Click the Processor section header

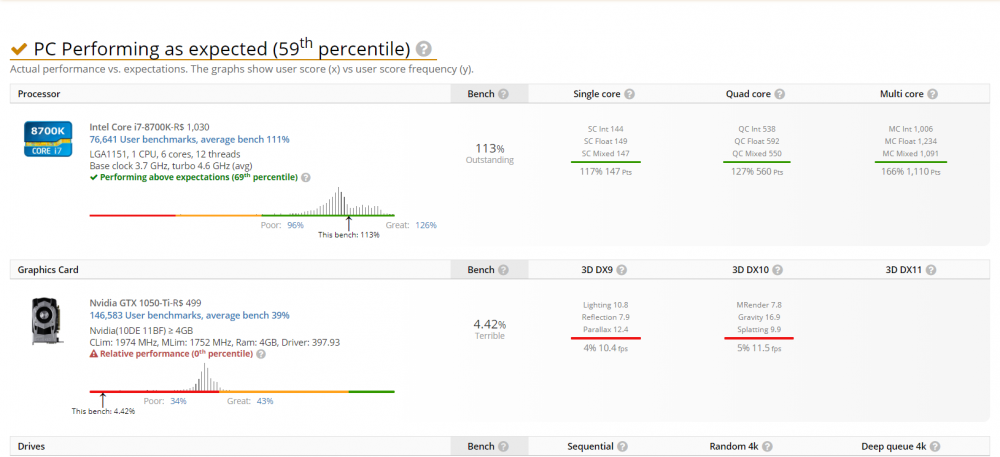[39, 94]
